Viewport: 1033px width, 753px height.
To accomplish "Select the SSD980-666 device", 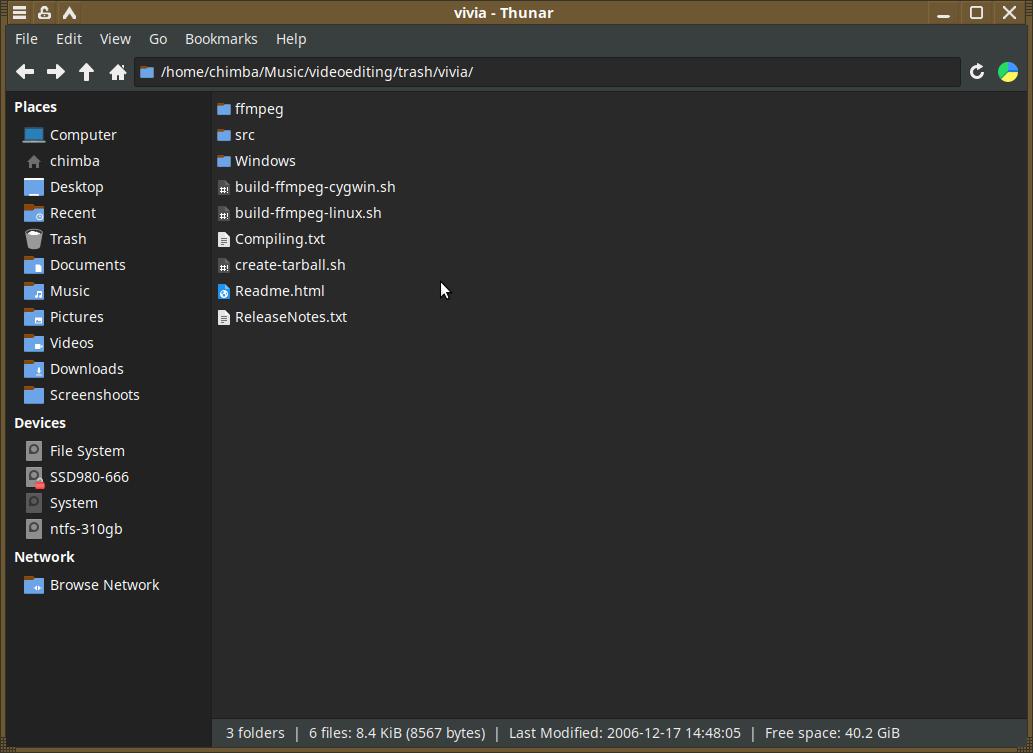I will [x=89, y=477].
